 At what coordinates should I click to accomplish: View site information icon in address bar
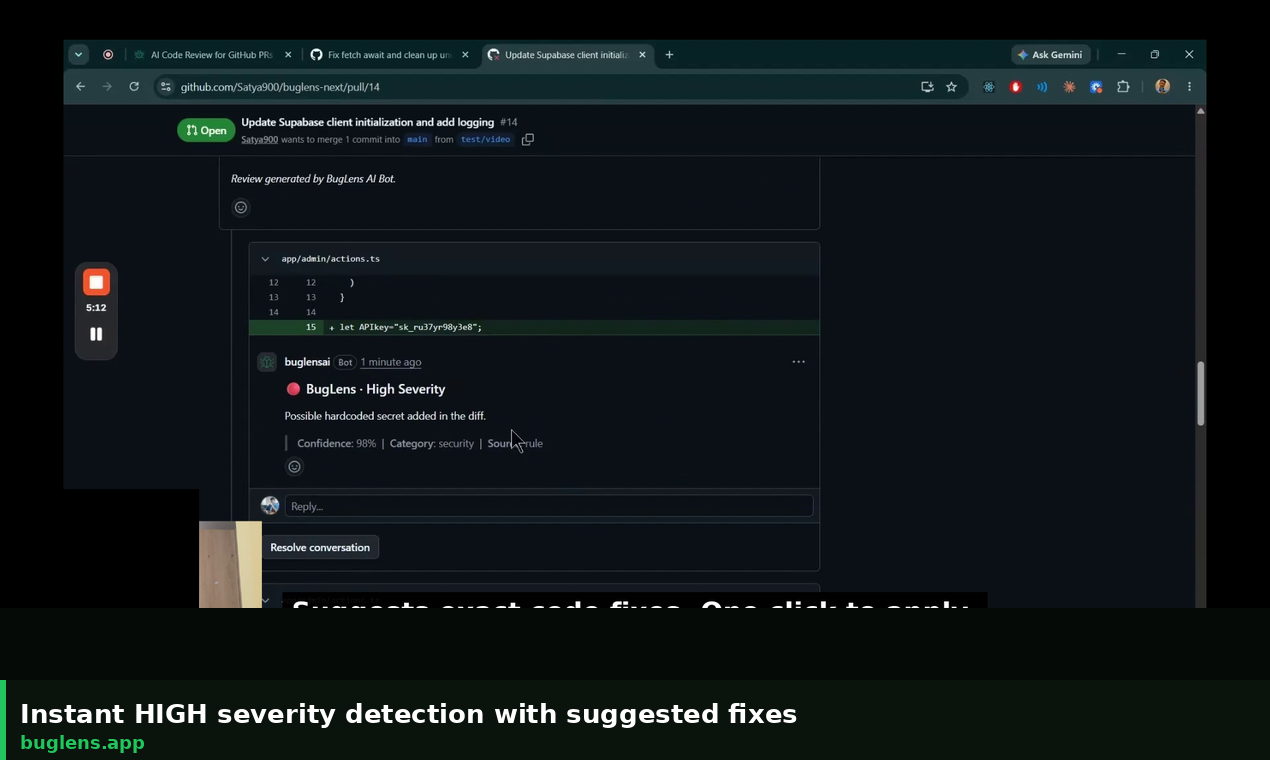coord(166,87)
